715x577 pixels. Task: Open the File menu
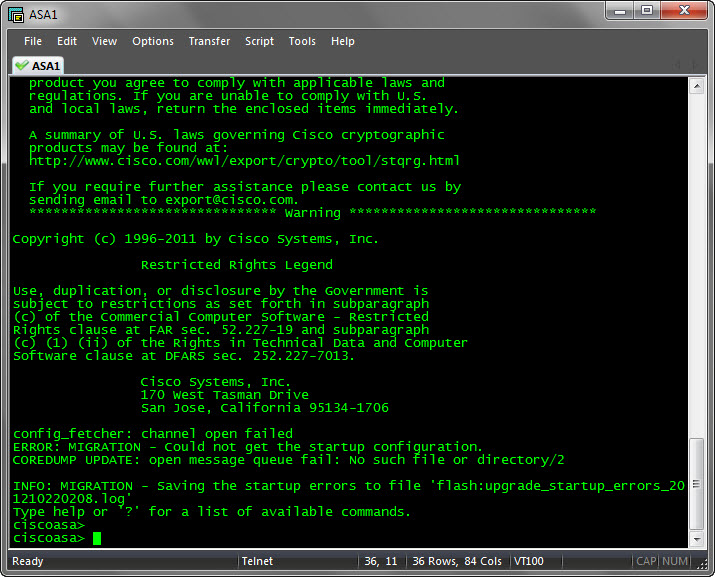point(33,41)
